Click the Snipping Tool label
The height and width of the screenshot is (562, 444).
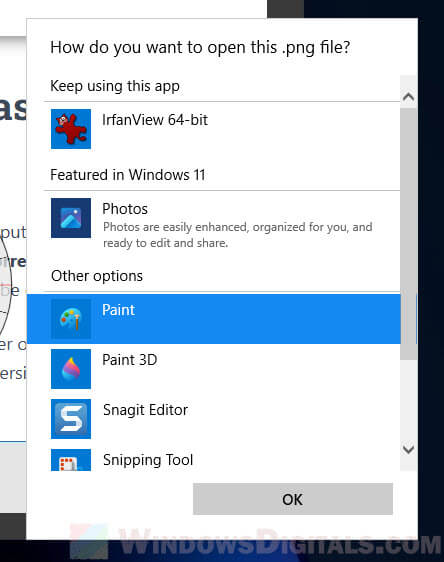pos(148,460)
